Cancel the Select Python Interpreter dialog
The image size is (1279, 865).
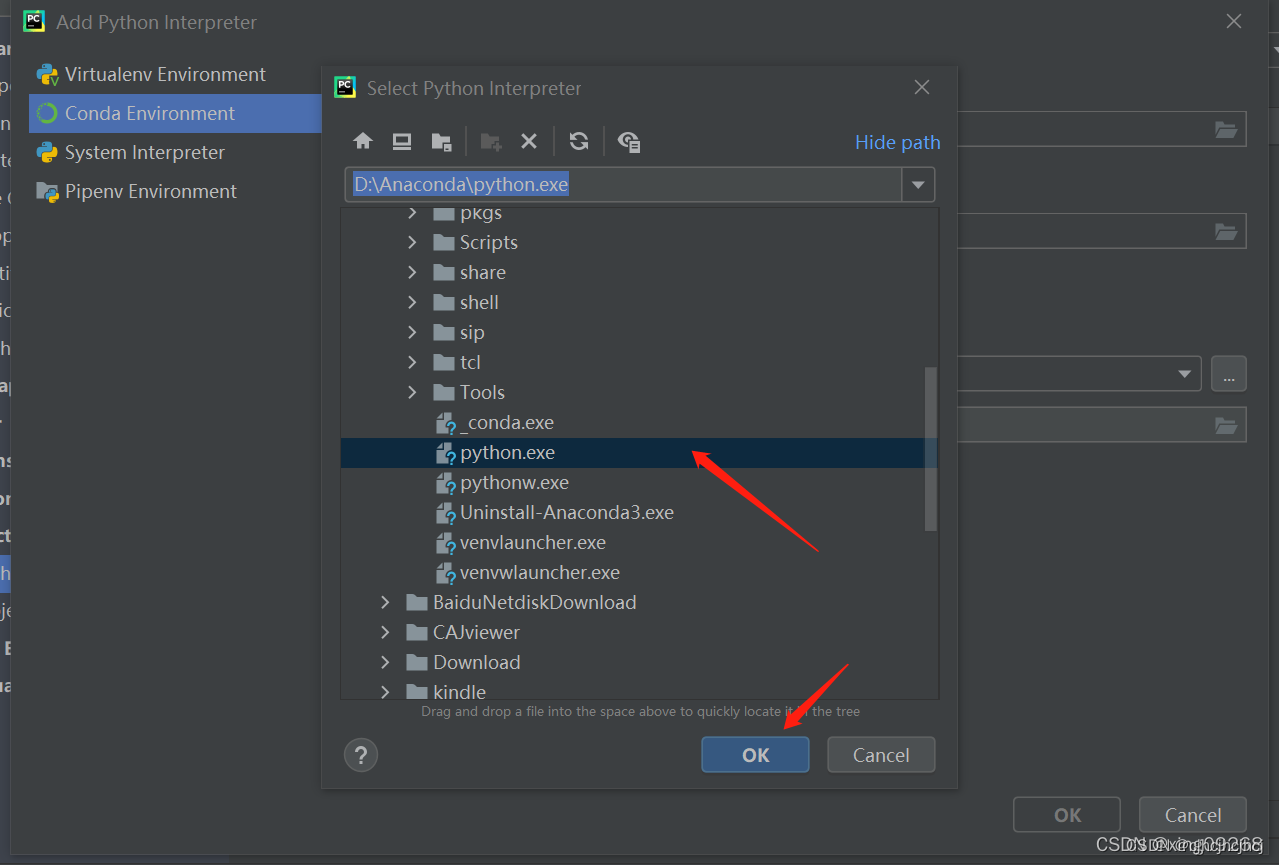click(881, 755)
